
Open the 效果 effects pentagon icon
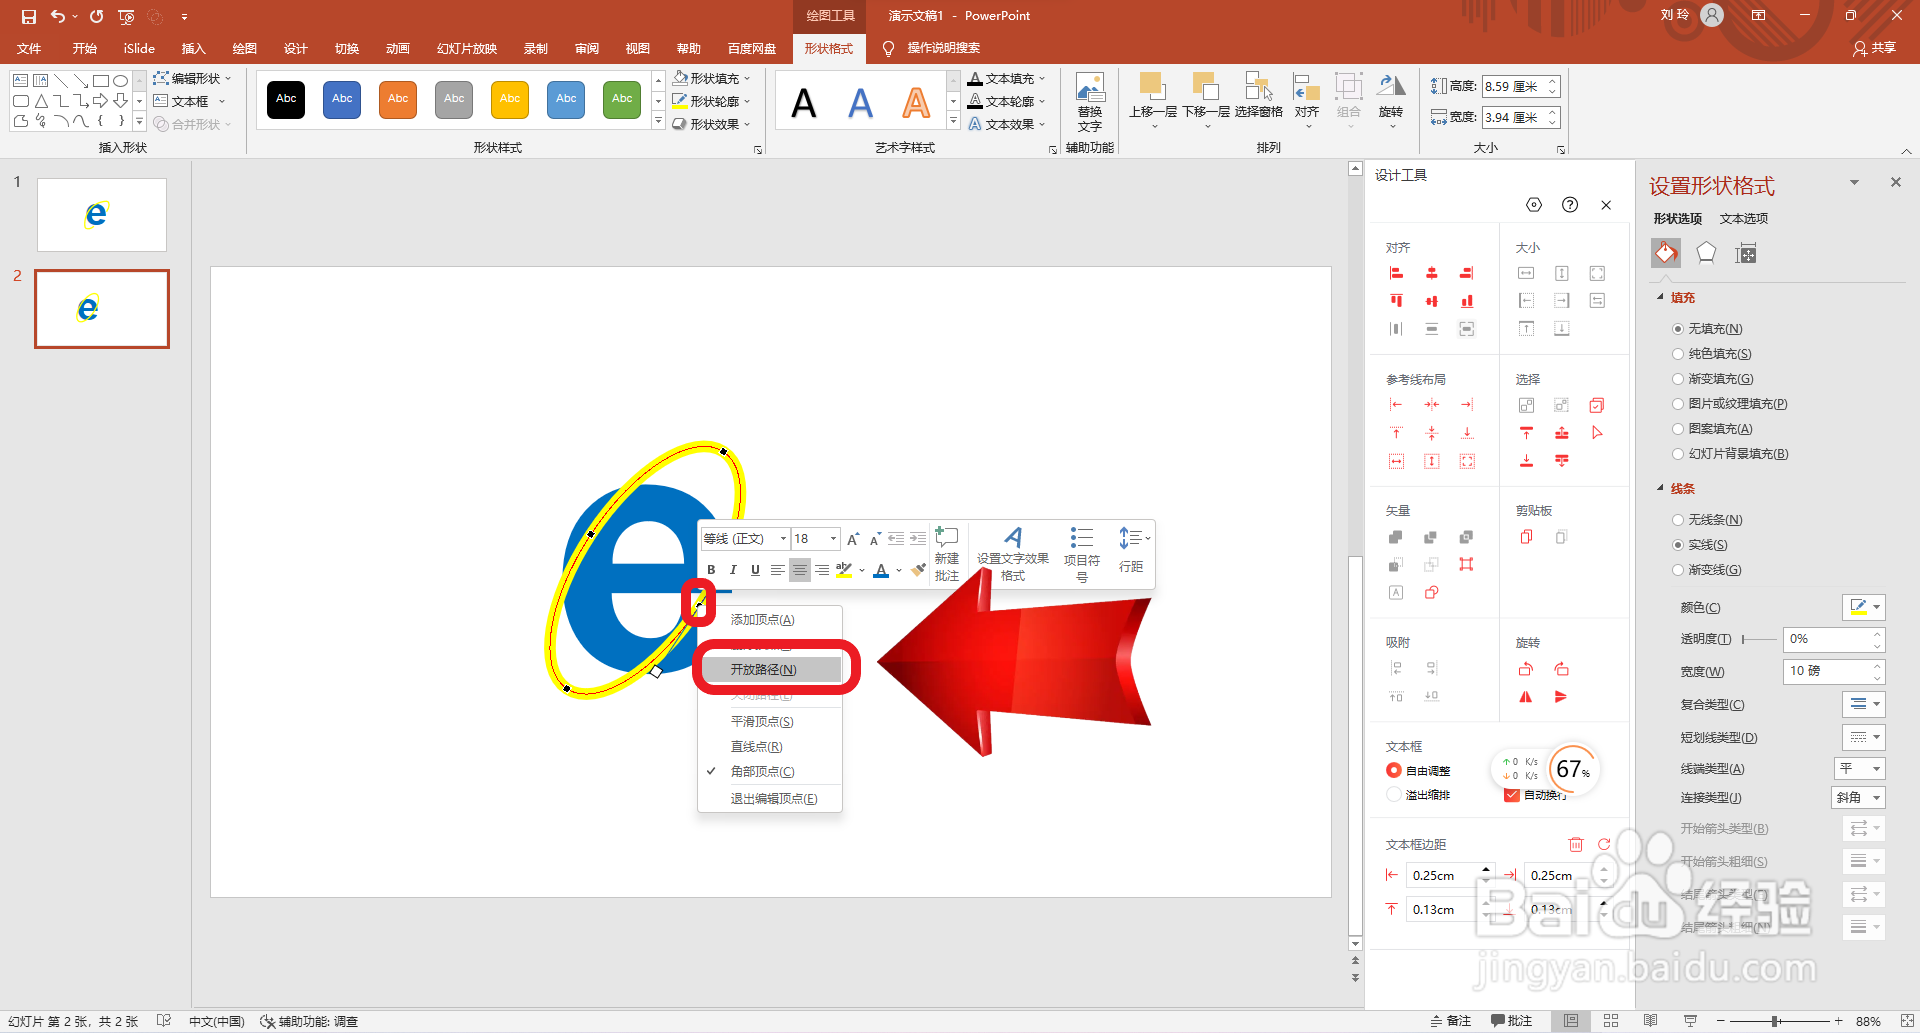[1706, 253]
